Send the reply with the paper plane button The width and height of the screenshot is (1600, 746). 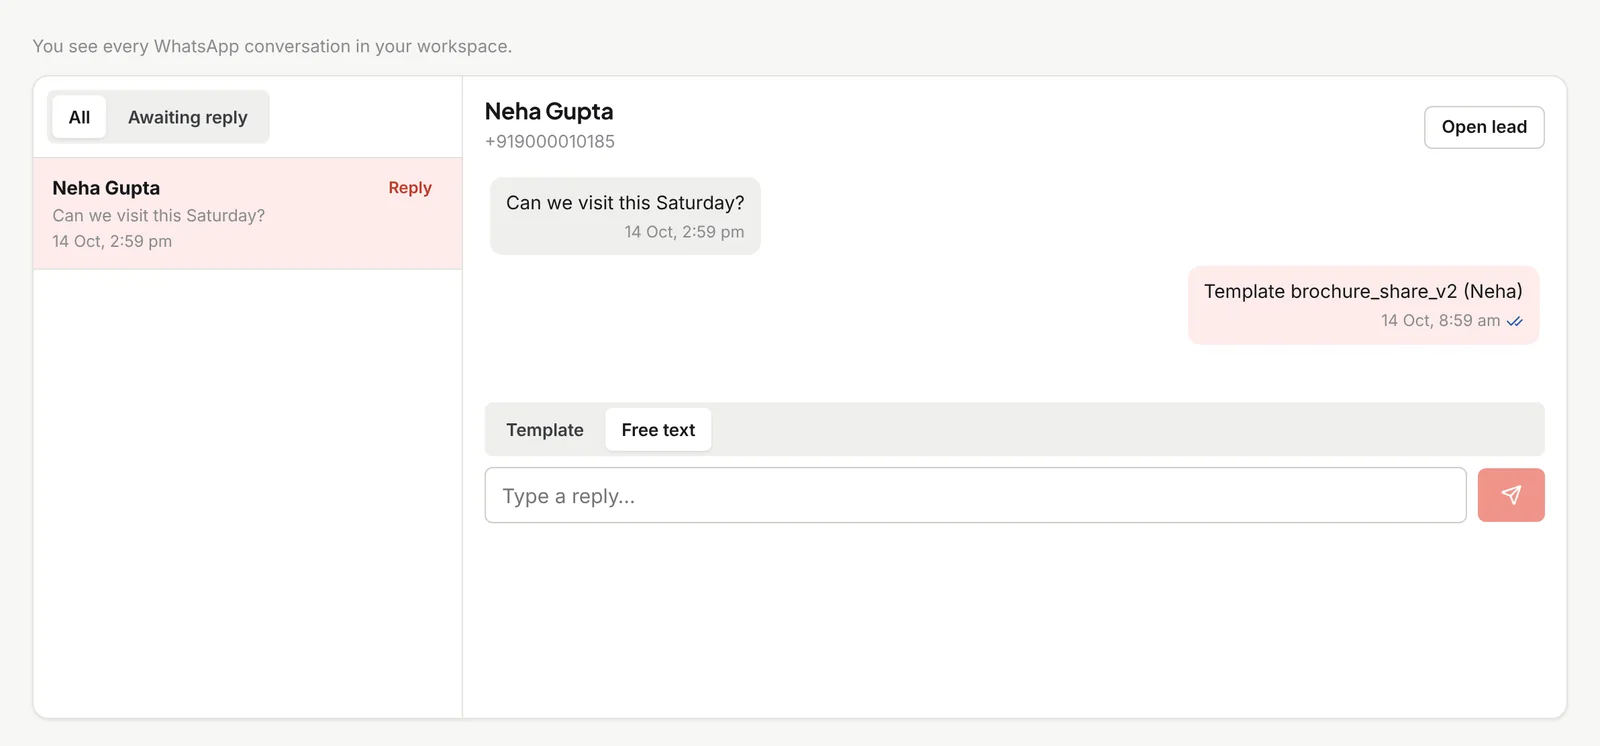[x=1511, y=495]
